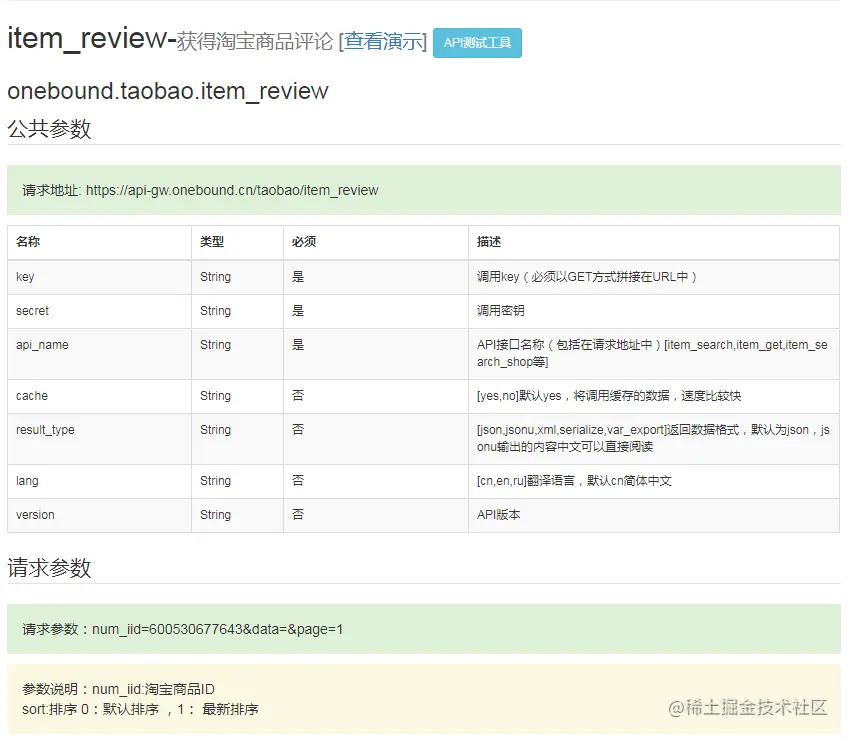Click the 必须 column header
The image size is (849, 739).
pyautogui.click(x=376, y=242)
